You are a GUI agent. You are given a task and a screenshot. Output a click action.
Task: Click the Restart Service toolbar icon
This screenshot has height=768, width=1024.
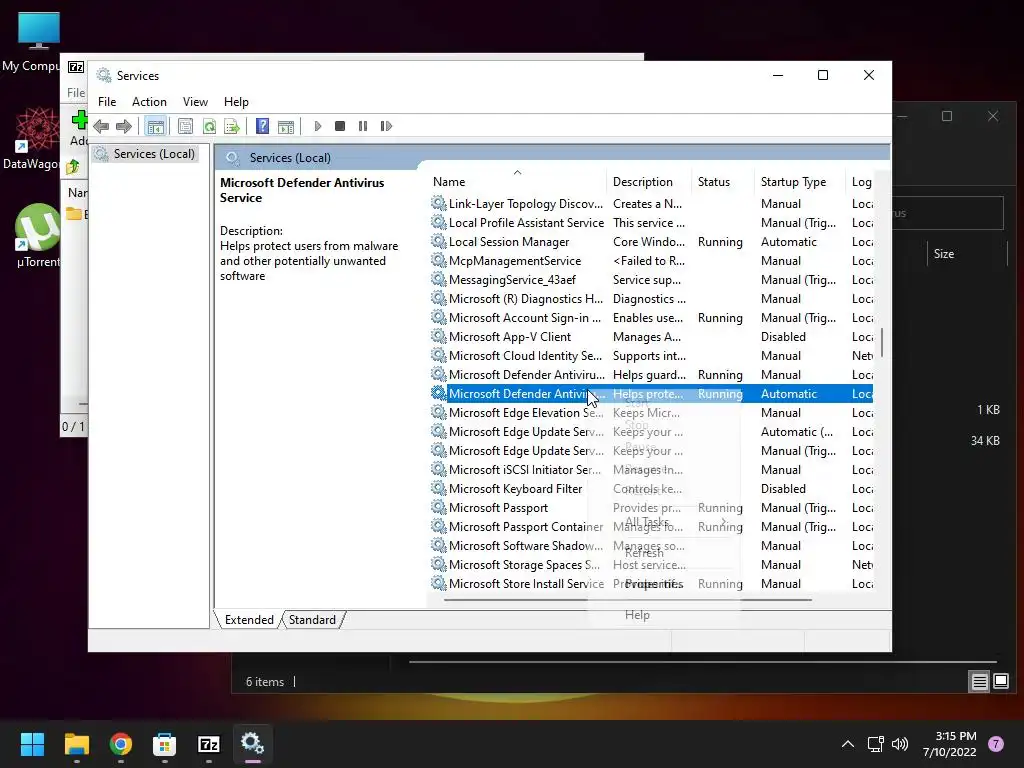386,126
